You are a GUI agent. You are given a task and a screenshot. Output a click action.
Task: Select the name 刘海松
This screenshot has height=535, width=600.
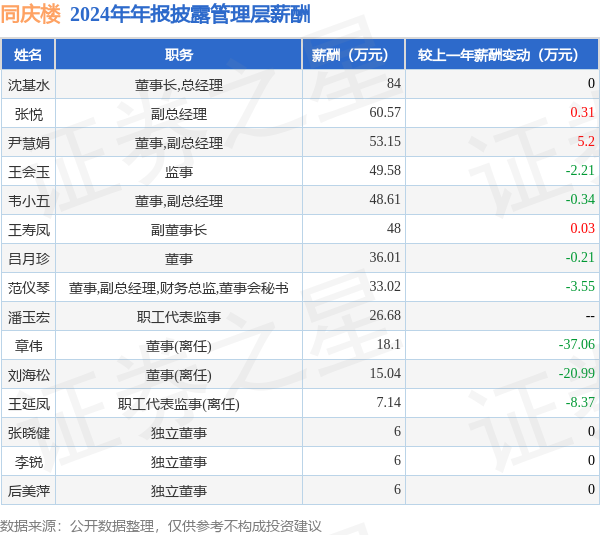29,375
